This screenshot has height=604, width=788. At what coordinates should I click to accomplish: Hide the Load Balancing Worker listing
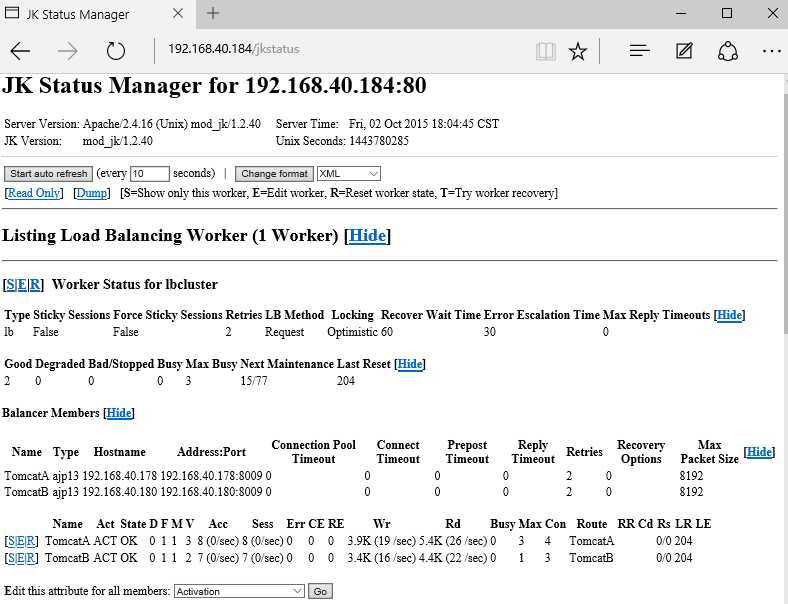pyautogui.click(x=368, y=236)
